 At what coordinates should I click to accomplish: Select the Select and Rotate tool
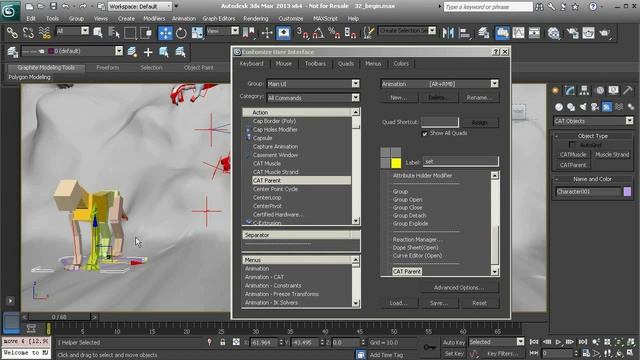coord(181,33)
